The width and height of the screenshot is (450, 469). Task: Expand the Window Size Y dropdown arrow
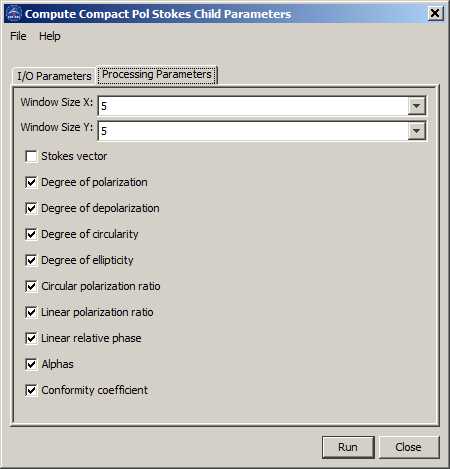pyautogui.click(x=416, y=131)
